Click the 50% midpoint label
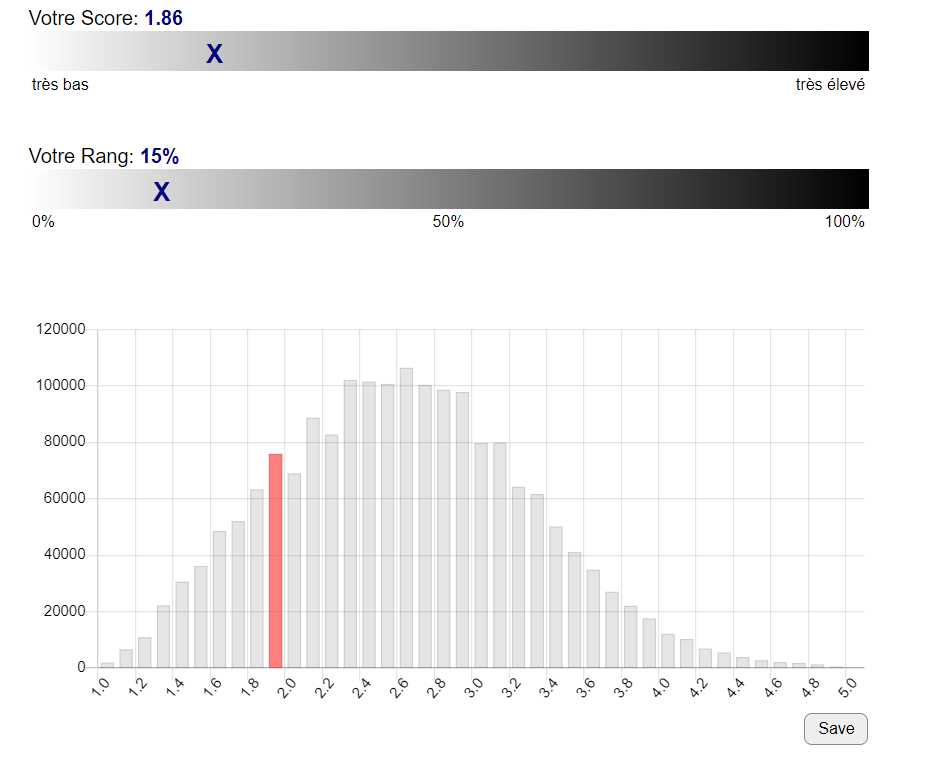The width and height of the screenshot is (936, 770). [448, 222]
